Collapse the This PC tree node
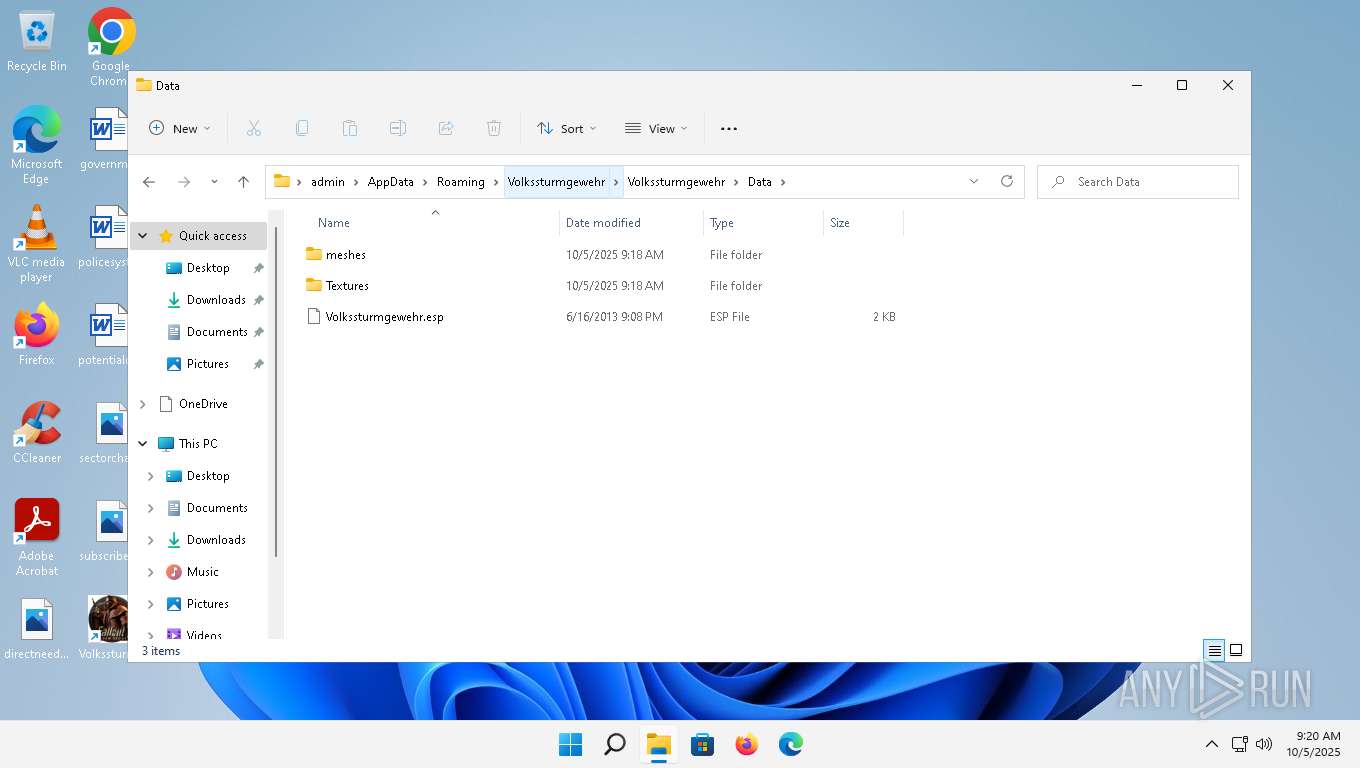The height and width of the screenshot is (768, 1360). click(x=143, y=444)
